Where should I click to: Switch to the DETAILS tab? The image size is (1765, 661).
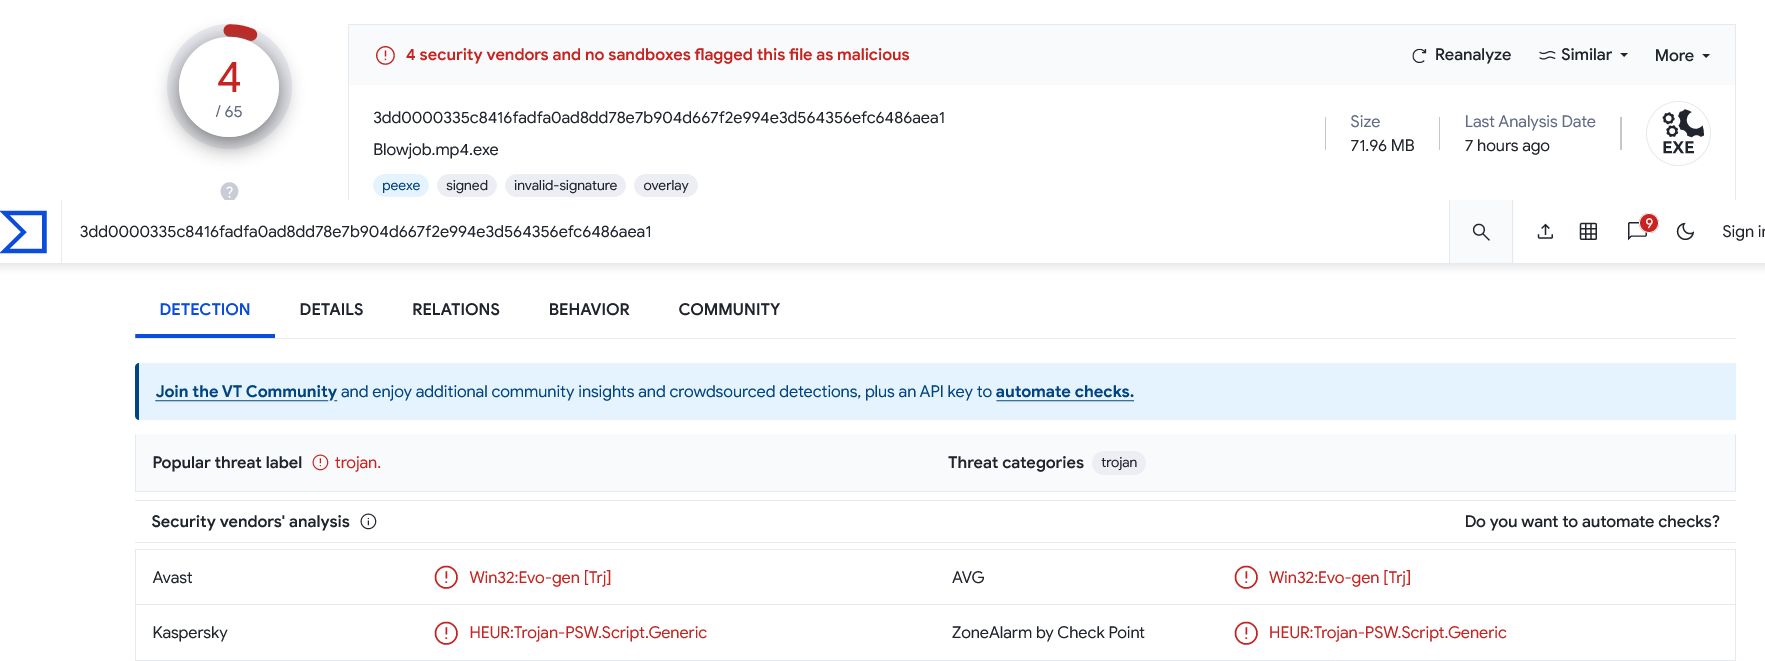(331, 310)
